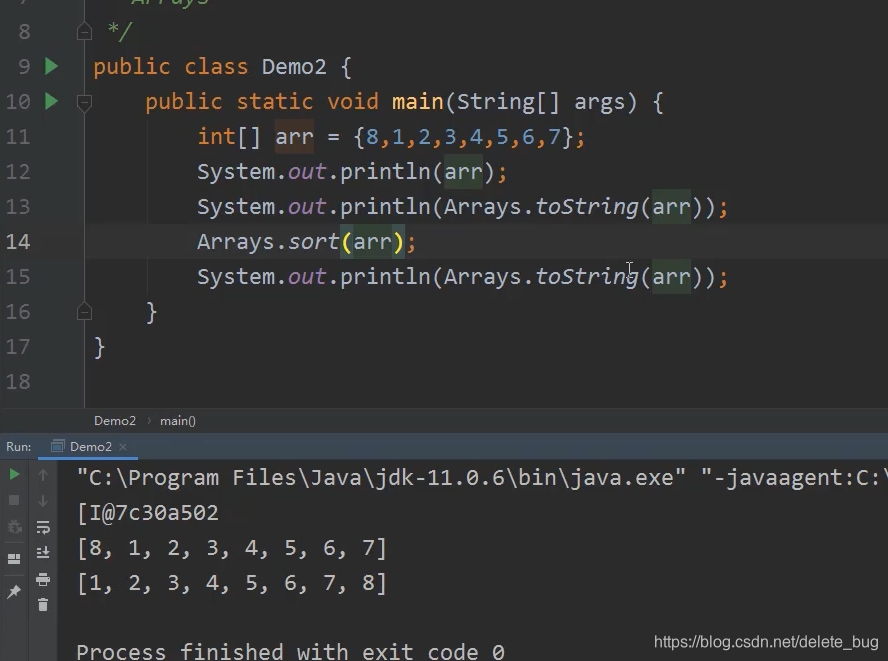Select console output [8, 1, 2, 3, 4, 5, 6, 7]
Viewport: 888px width, 661px height.
pyautogui.click(x=232, y=548)
